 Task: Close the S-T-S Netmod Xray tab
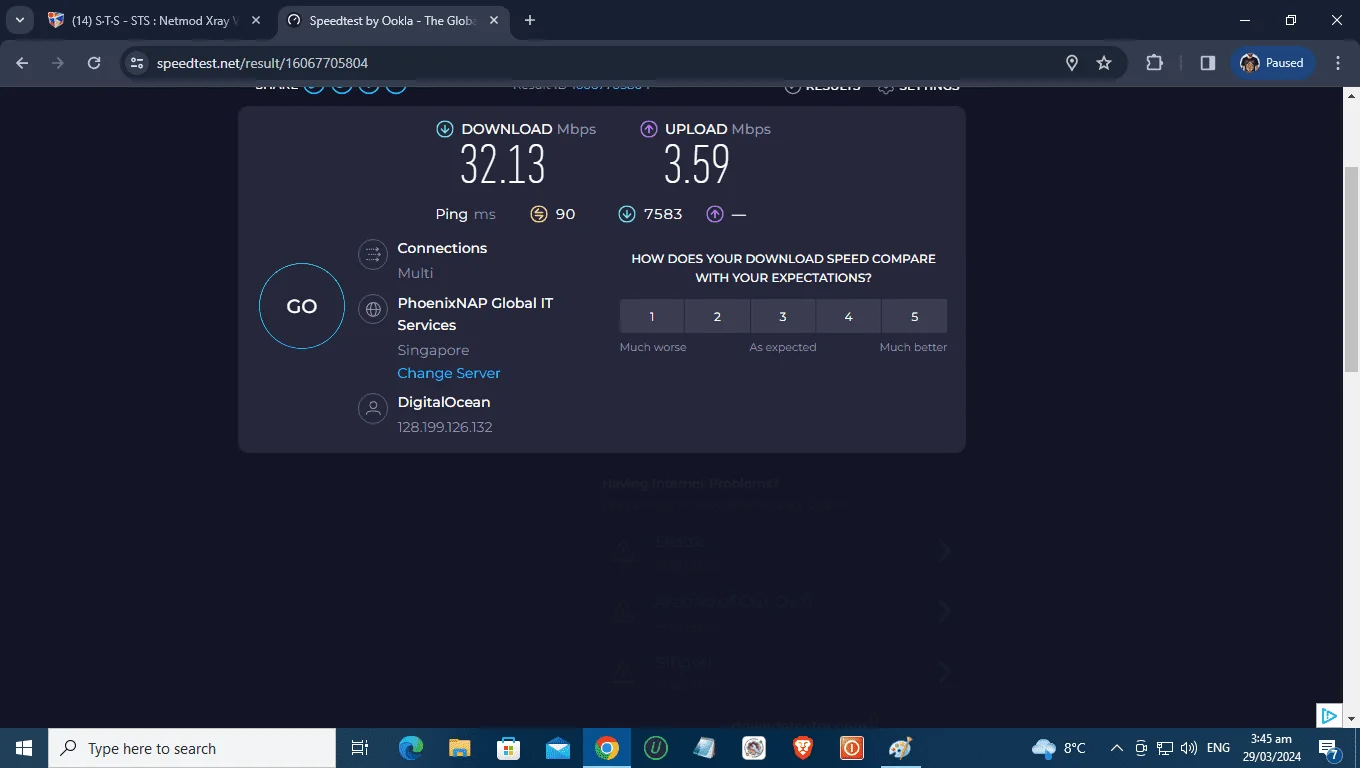coord(255,20)
